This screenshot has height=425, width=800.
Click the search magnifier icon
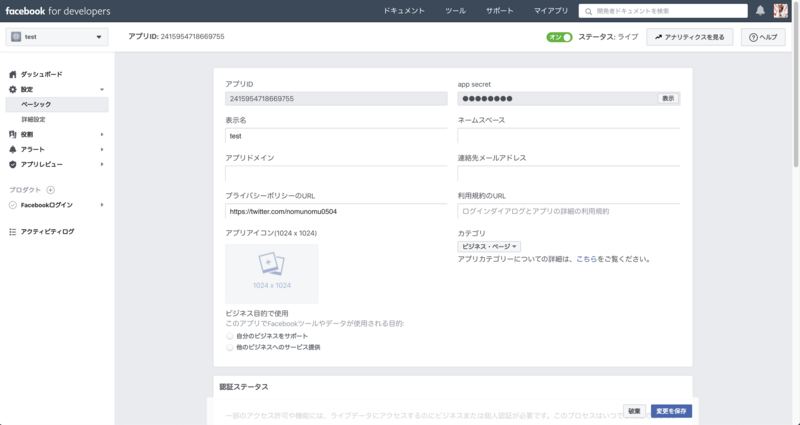click(589, 11)
